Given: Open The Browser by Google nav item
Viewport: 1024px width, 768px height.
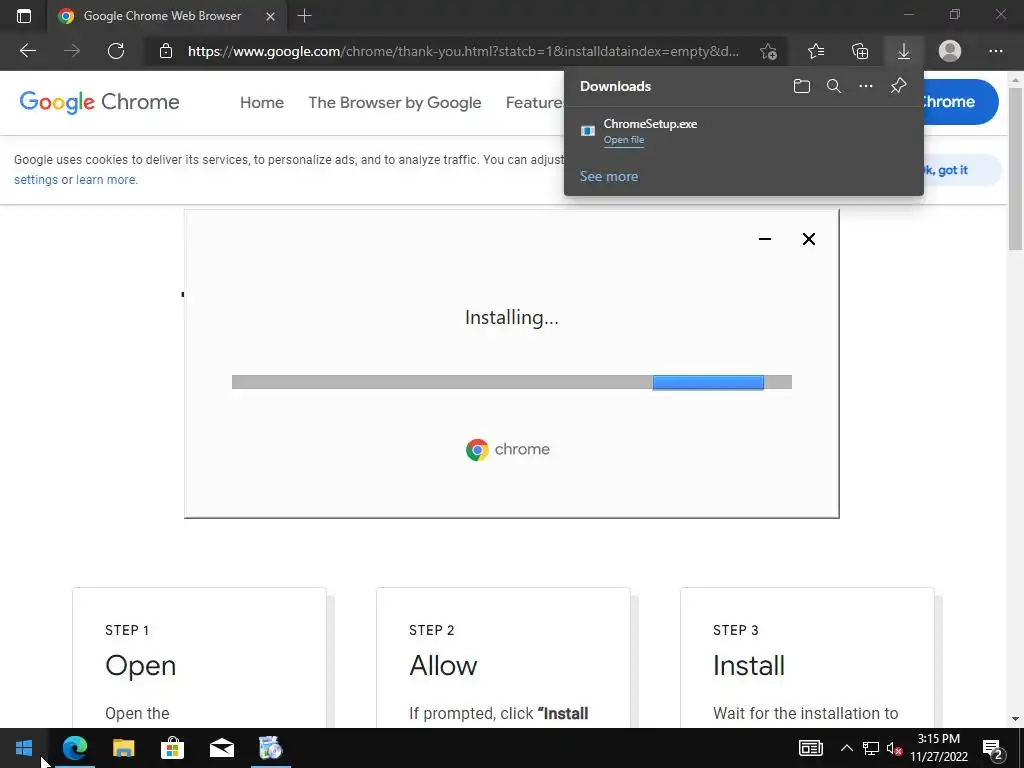Looking at the screenshot, I should coord(394,103).
